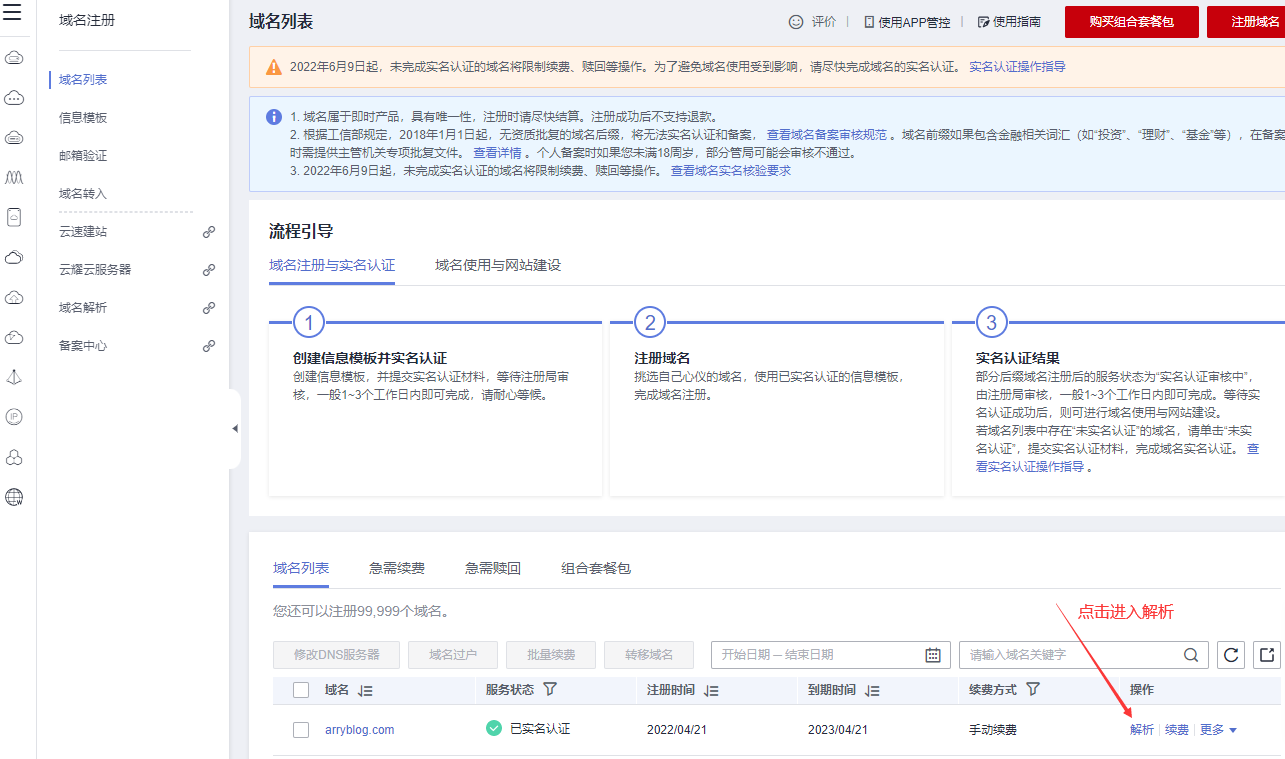Screen dimensions: 1285x759
Task: Click the 转移域名 button
Action: [x=649, y=655]
